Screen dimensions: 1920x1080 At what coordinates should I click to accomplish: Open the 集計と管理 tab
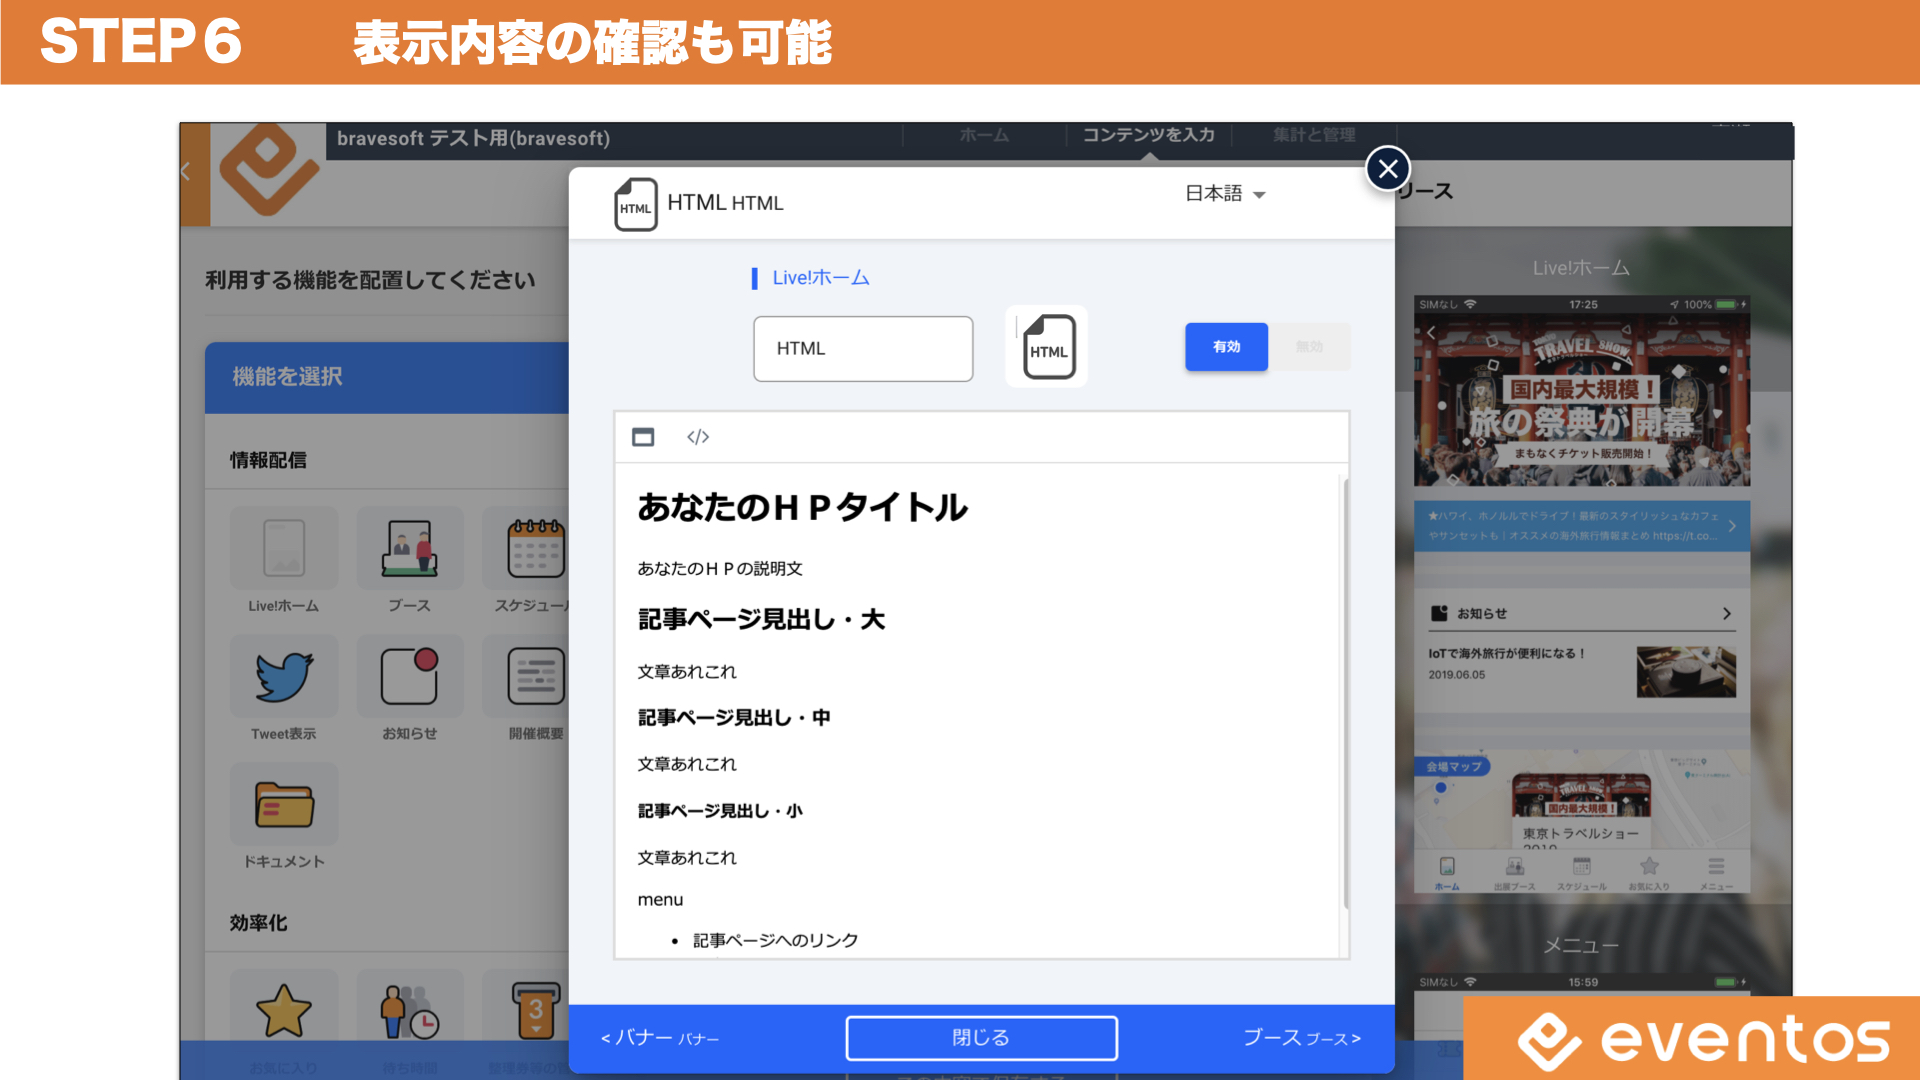pos(1314,135)
